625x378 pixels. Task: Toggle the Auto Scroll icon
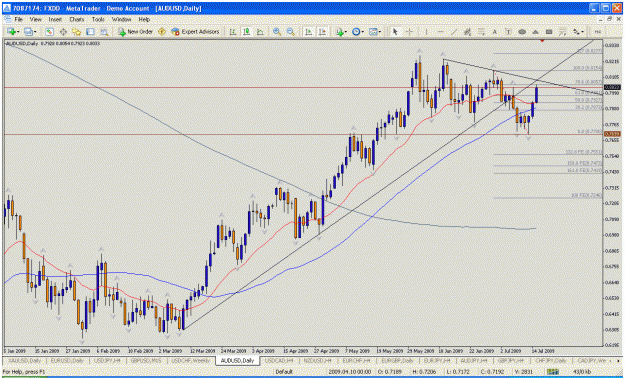(x=308, y=32)
